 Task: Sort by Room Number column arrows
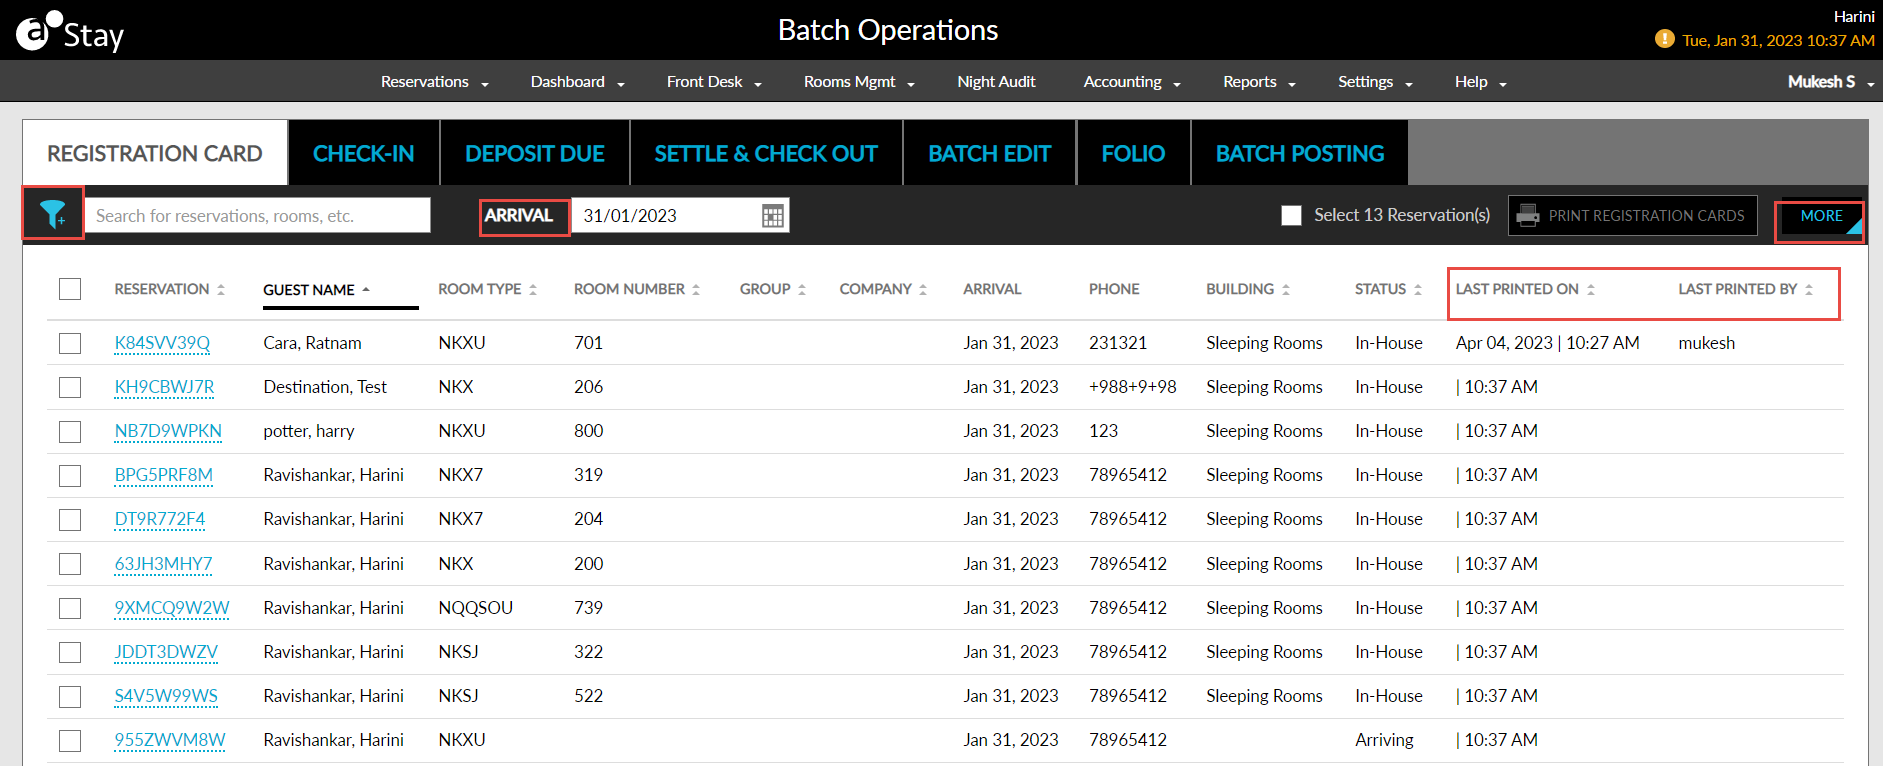click(x=696, y=290)
